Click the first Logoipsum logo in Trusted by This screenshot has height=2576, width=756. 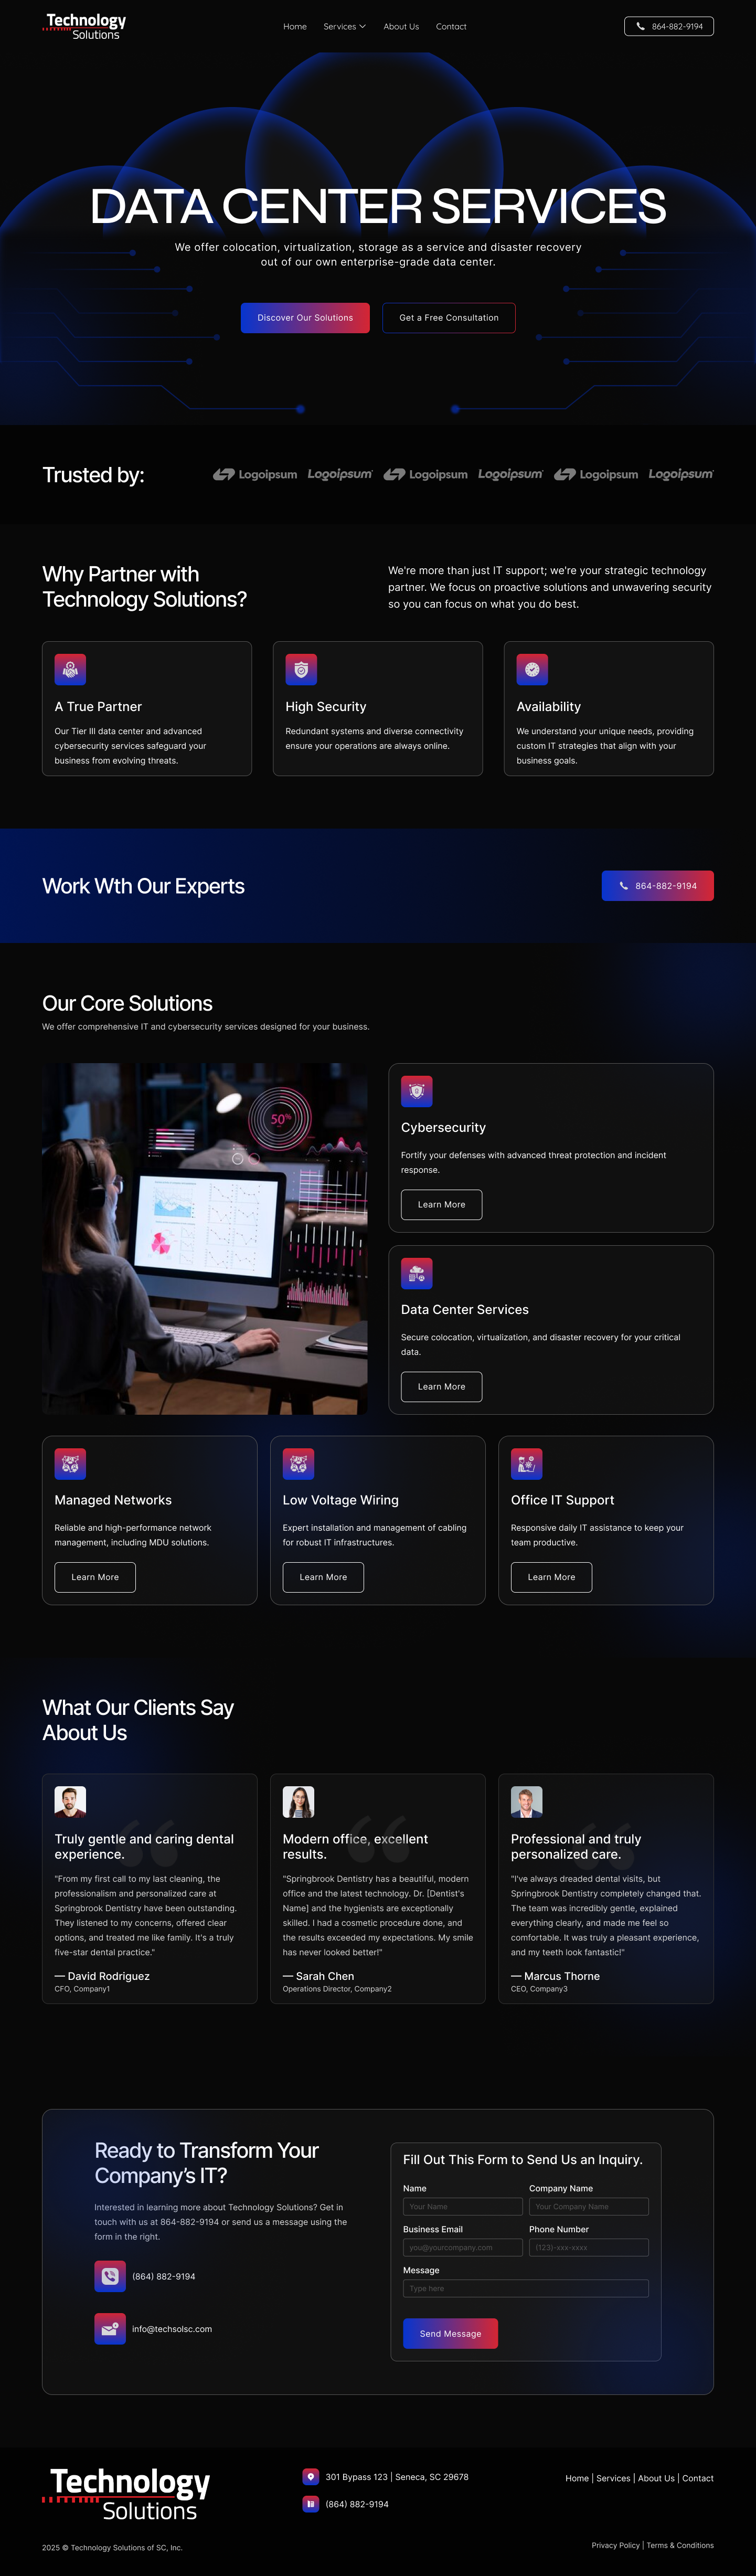(255, 474)
